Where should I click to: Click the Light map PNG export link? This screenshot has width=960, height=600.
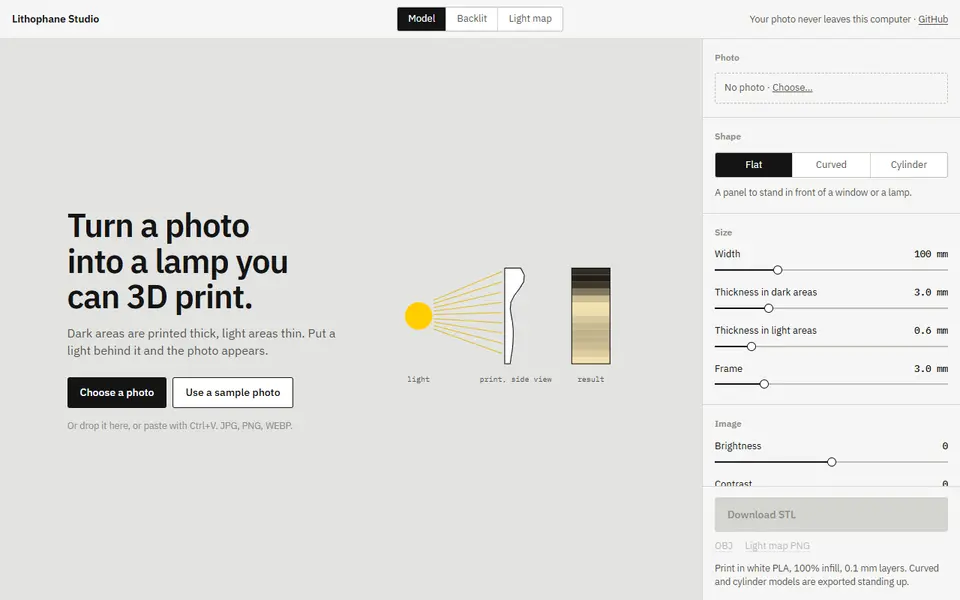tap(777, 546)
